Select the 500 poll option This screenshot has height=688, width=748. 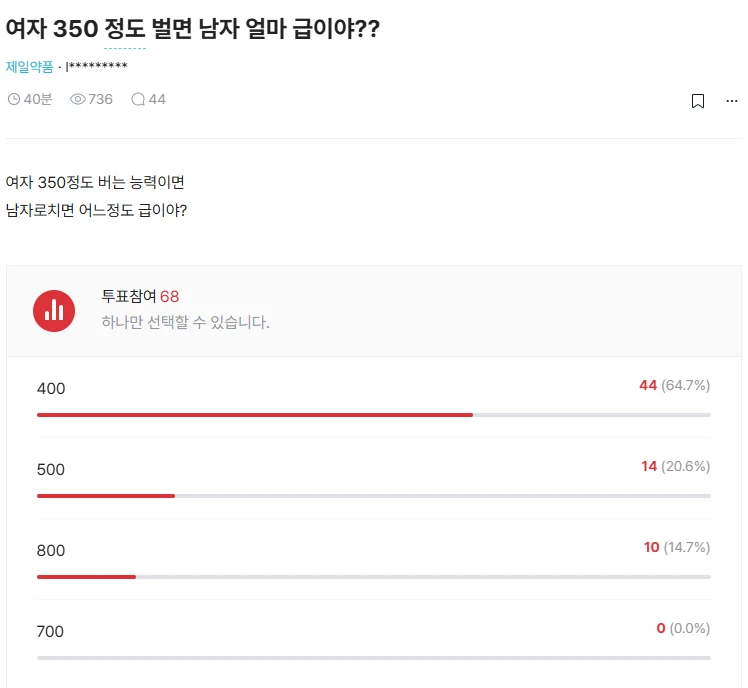[x=374, y=478]
